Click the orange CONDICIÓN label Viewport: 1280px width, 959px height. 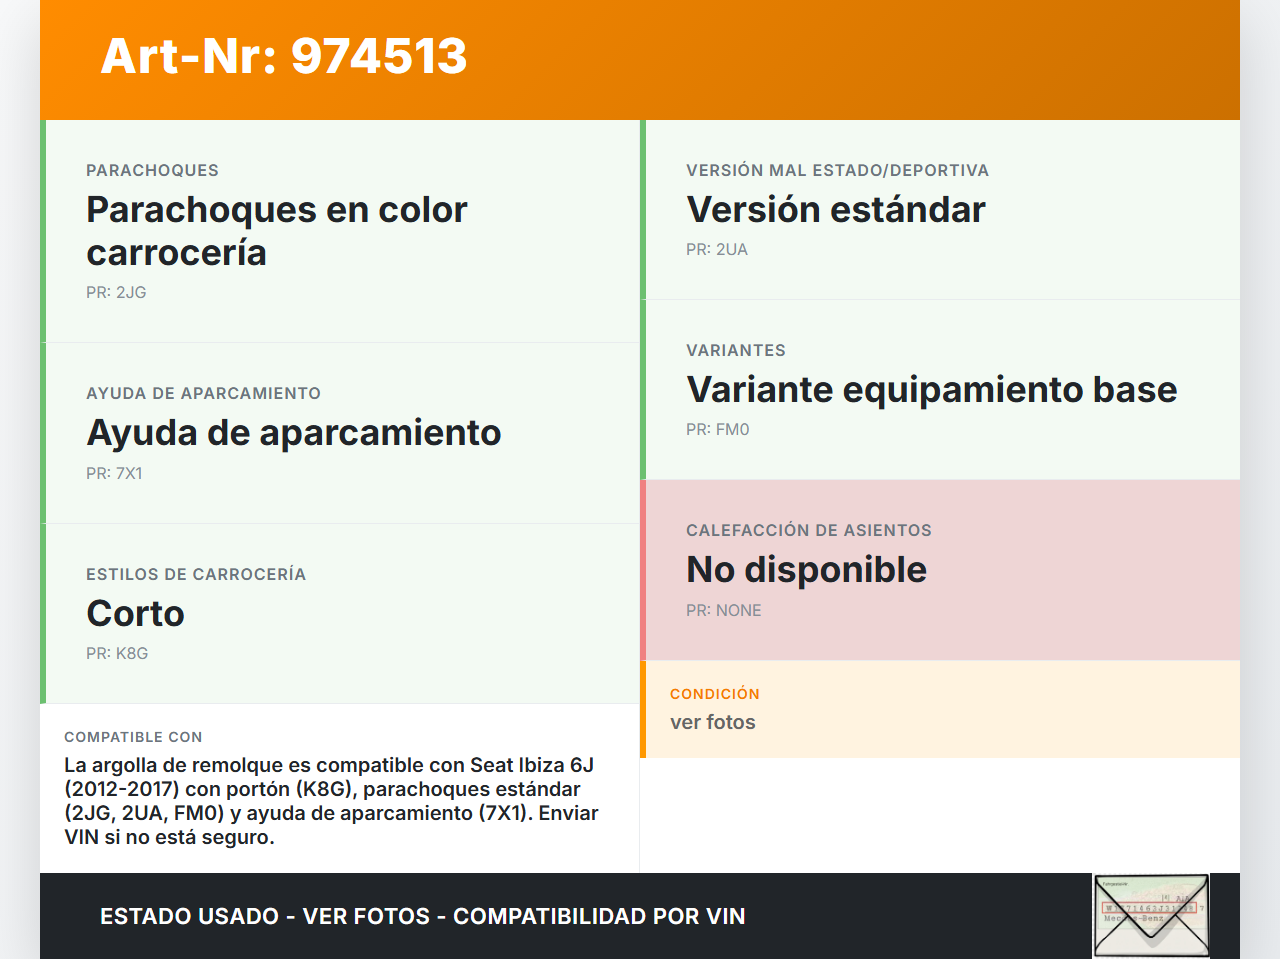tap(714, 694)
